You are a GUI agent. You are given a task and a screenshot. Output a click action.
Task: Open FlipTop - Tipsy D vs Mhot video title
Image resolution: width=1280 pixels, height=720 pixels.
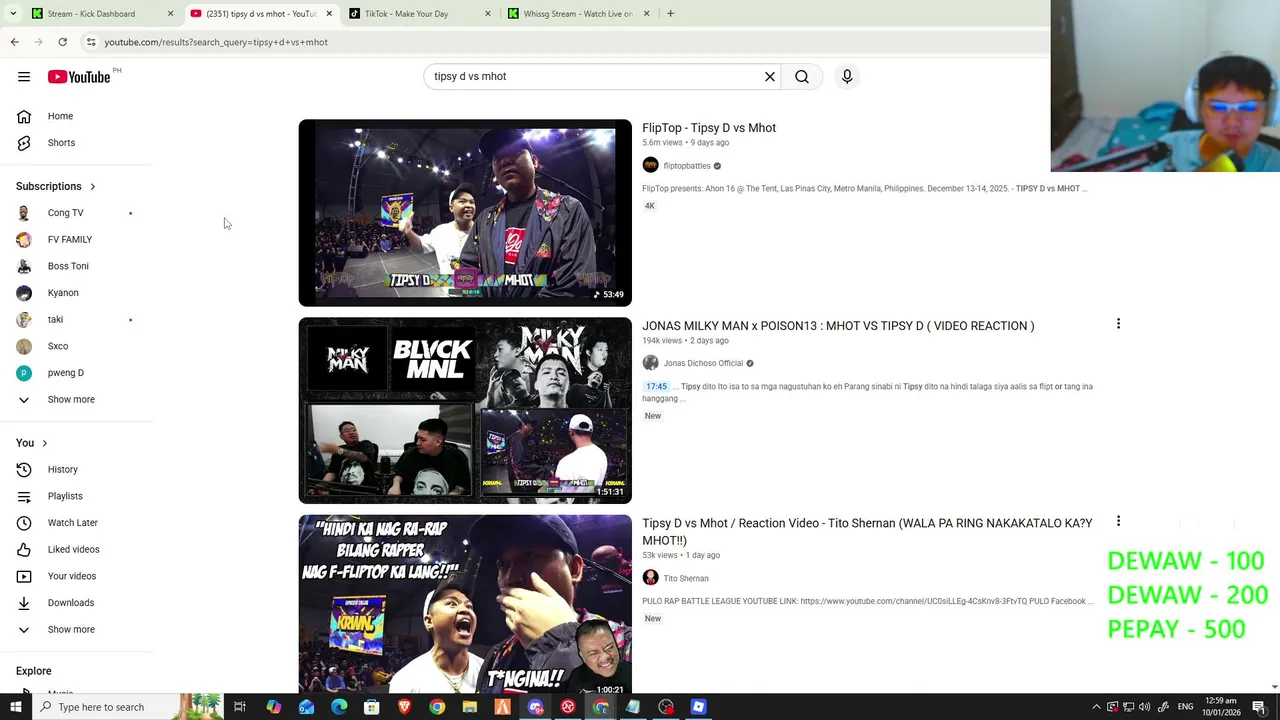pyautogui.click(x=709, y=128)
